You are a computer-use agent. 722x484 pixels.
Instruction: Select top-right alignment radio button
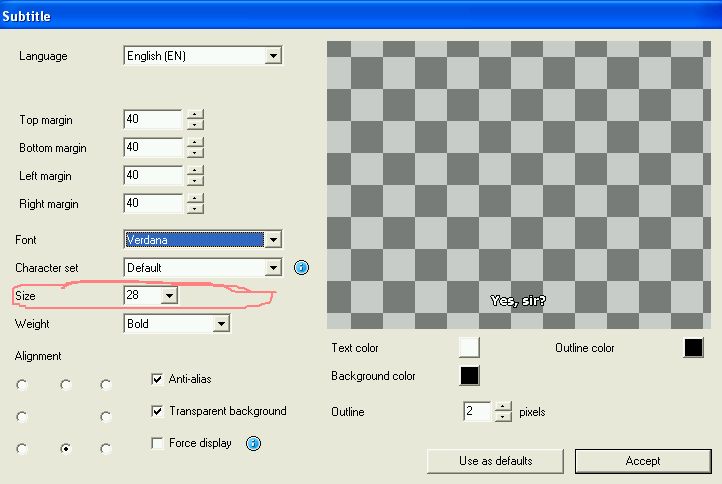pyautogui.click(x=105, y=385)
